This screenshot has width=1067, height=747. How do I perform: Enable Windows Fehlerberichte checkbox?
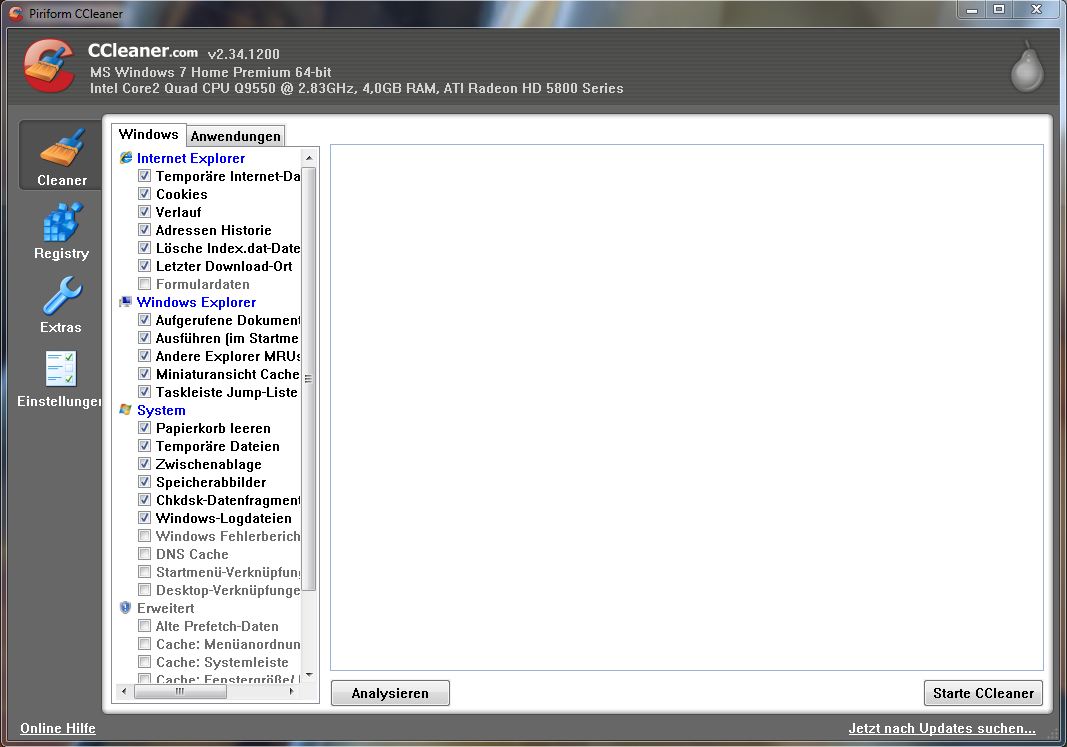(x=144, y=536)
